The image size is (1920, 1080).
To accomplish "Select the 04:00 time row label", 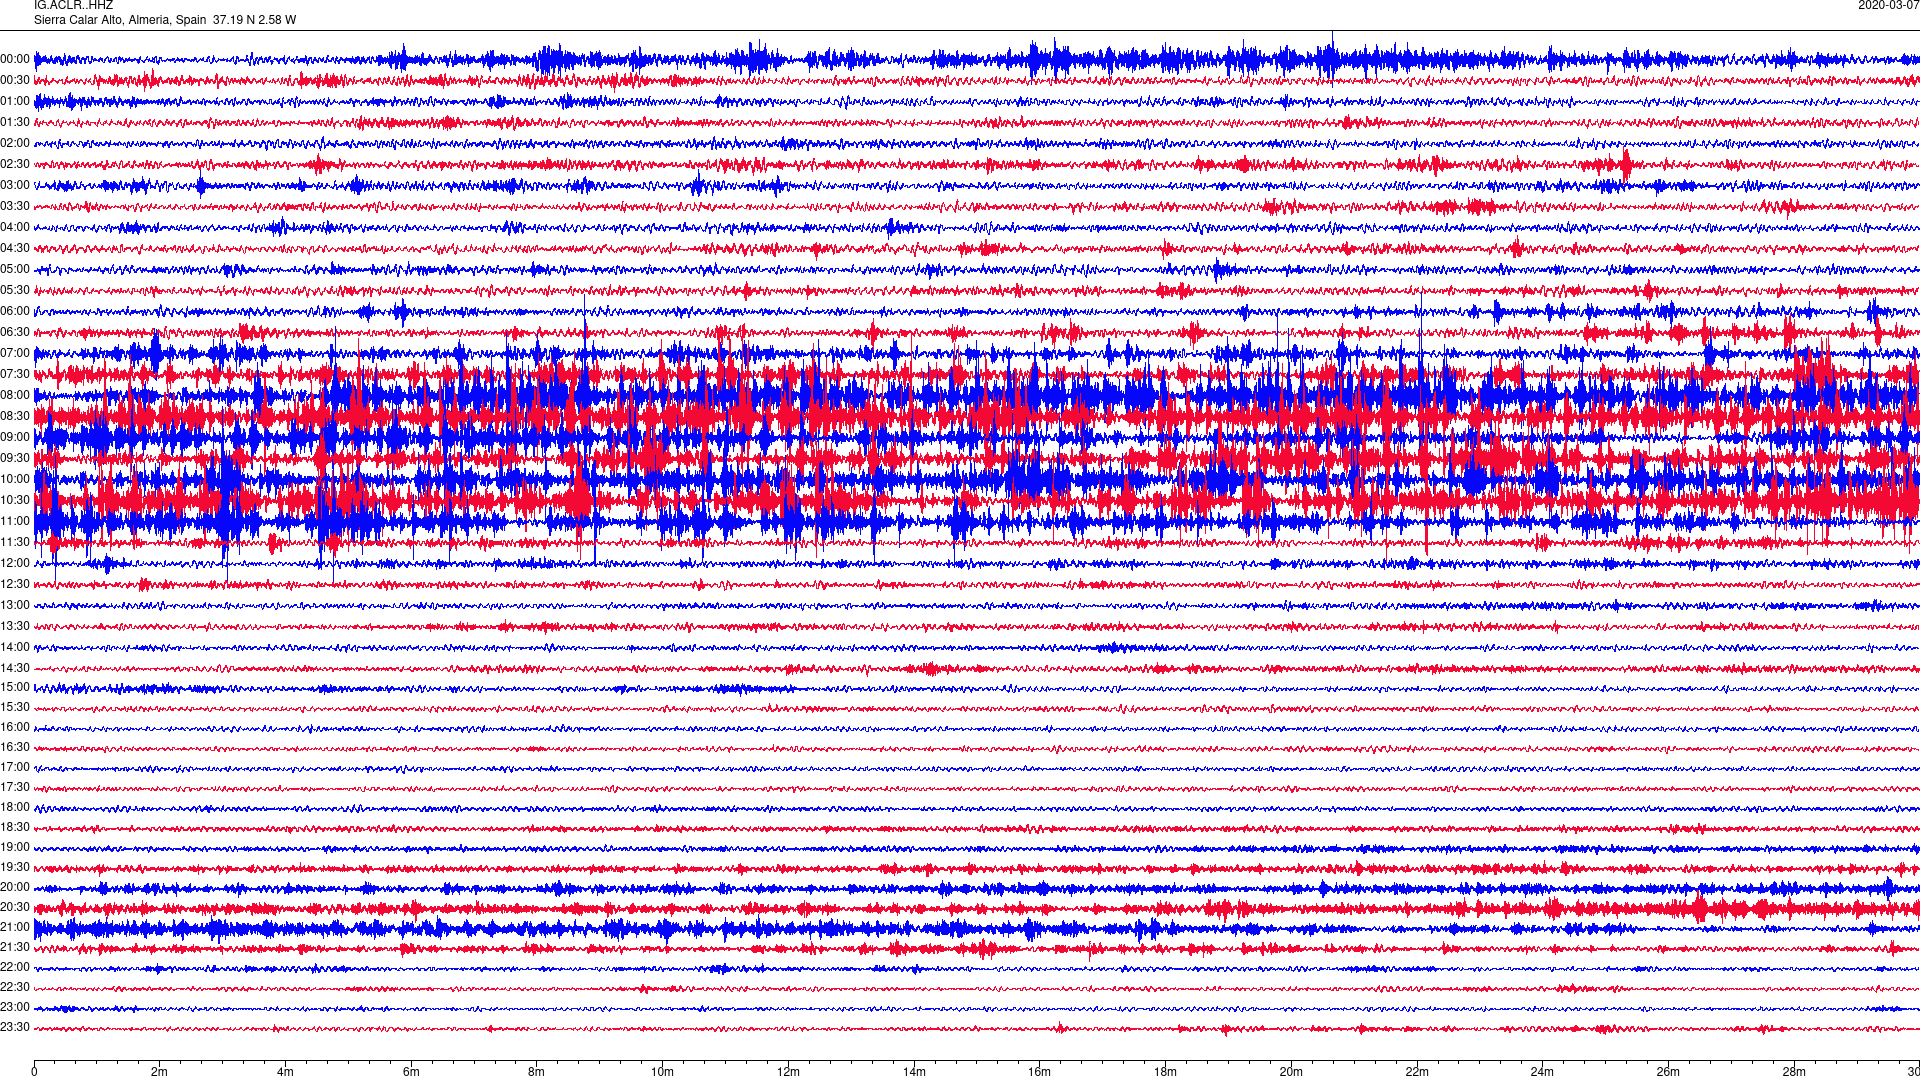I will (x=15, y=228).
